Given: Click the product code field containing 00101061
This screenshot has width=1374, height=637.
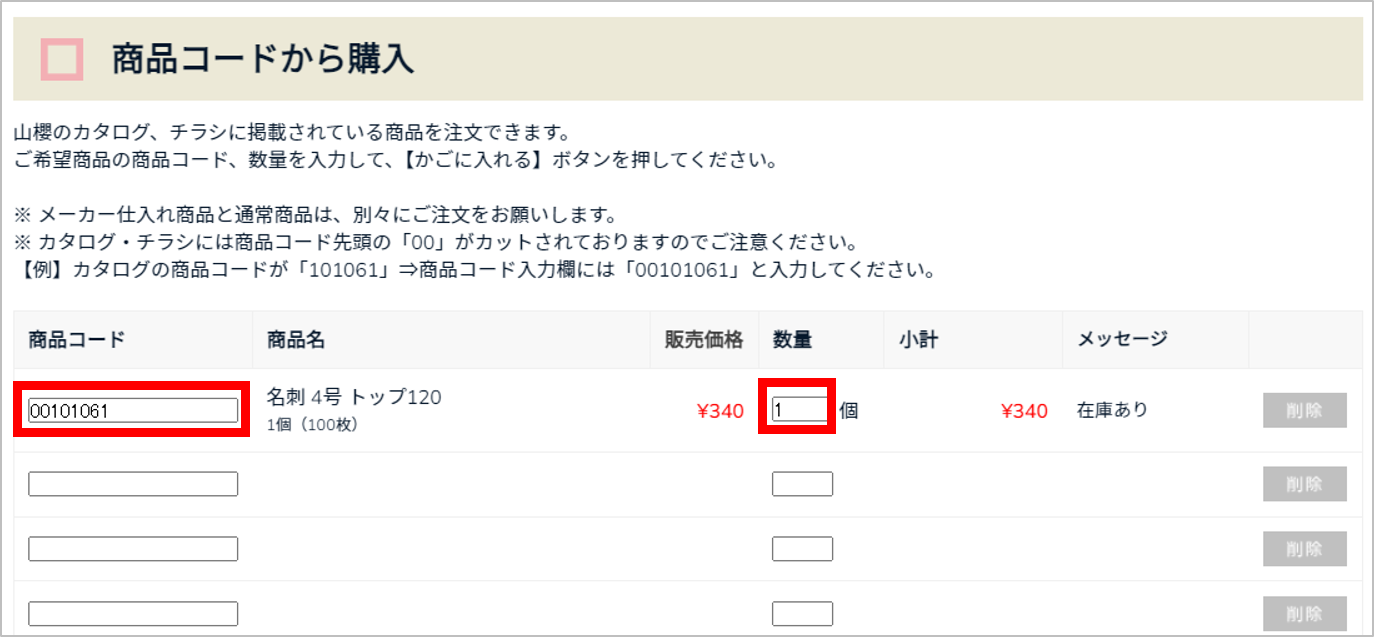Looking at the screenshot, I should point(133,410).
